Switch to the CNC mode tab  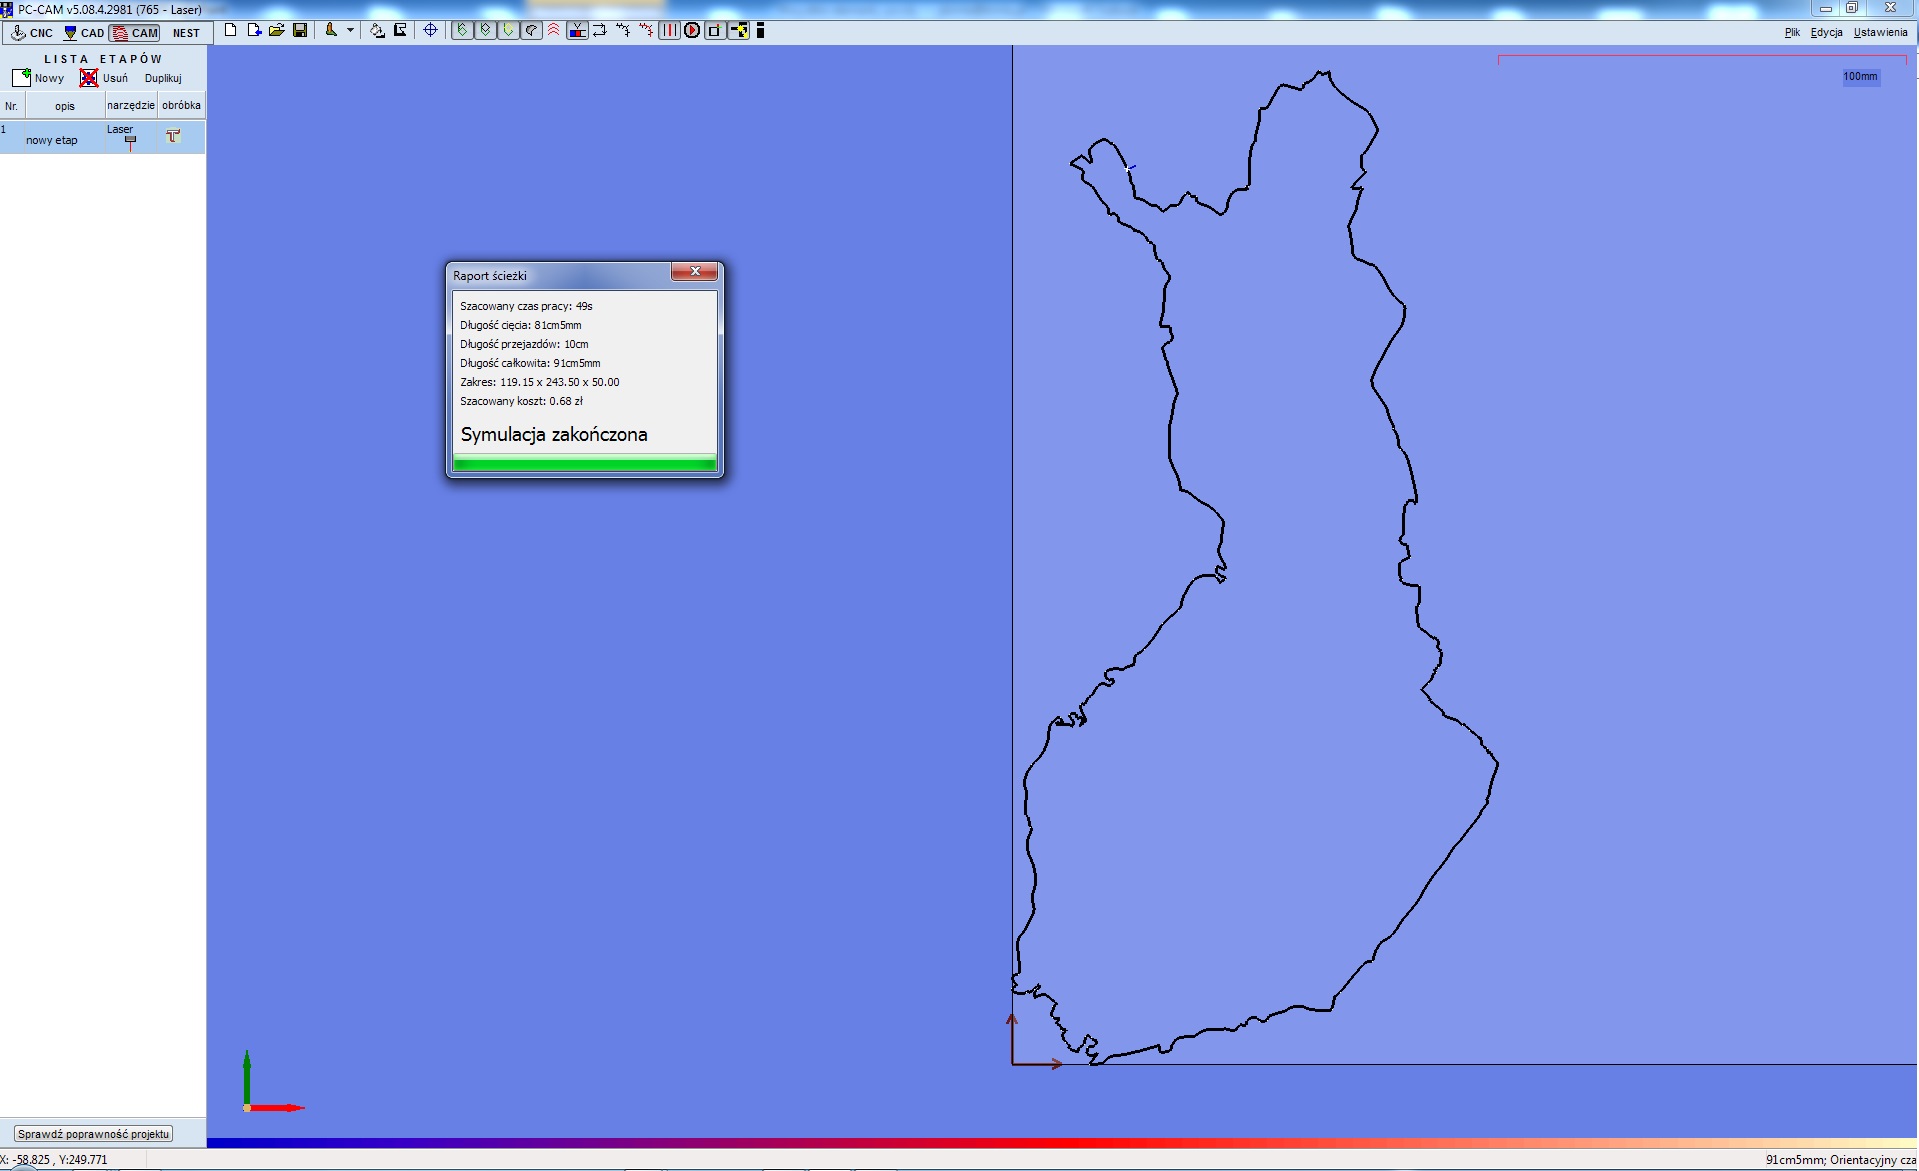point(31,33)
